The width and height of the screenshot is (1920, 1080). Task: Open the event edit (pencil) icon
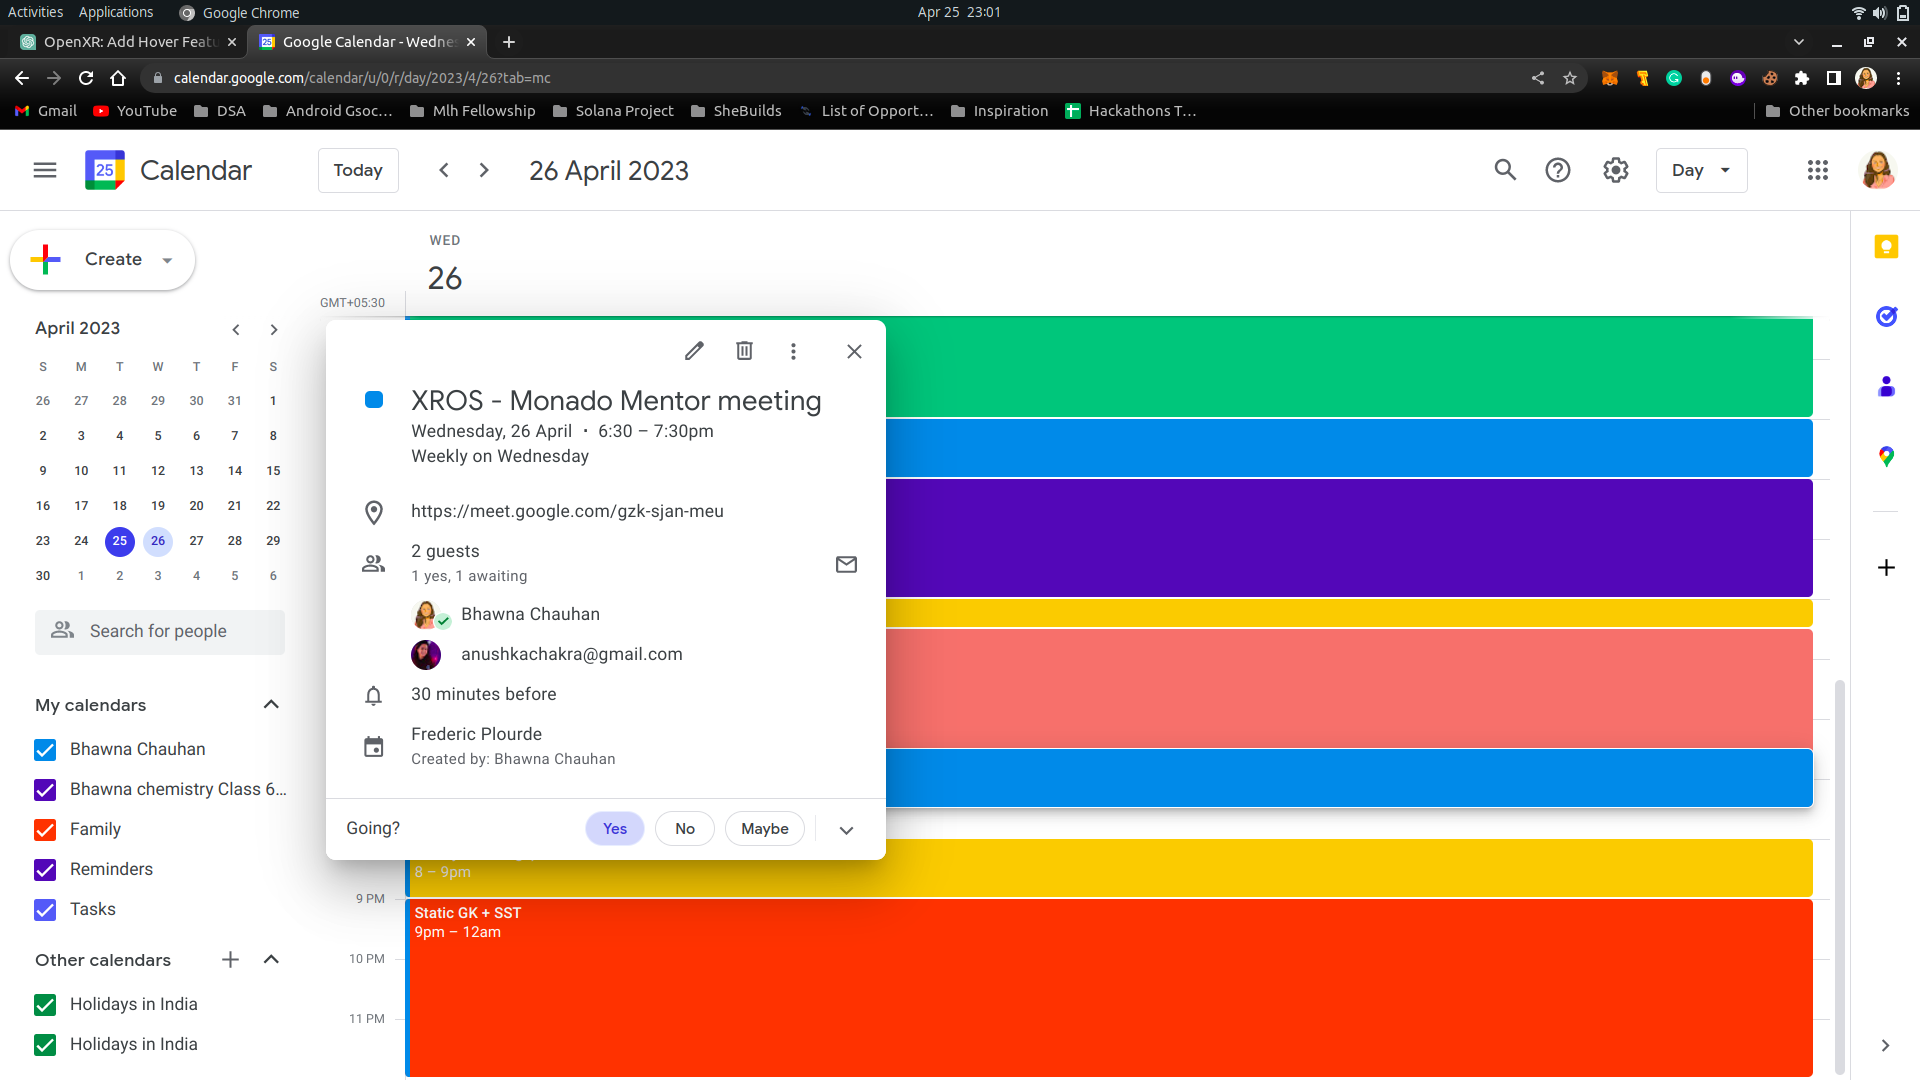click(694, 350)
